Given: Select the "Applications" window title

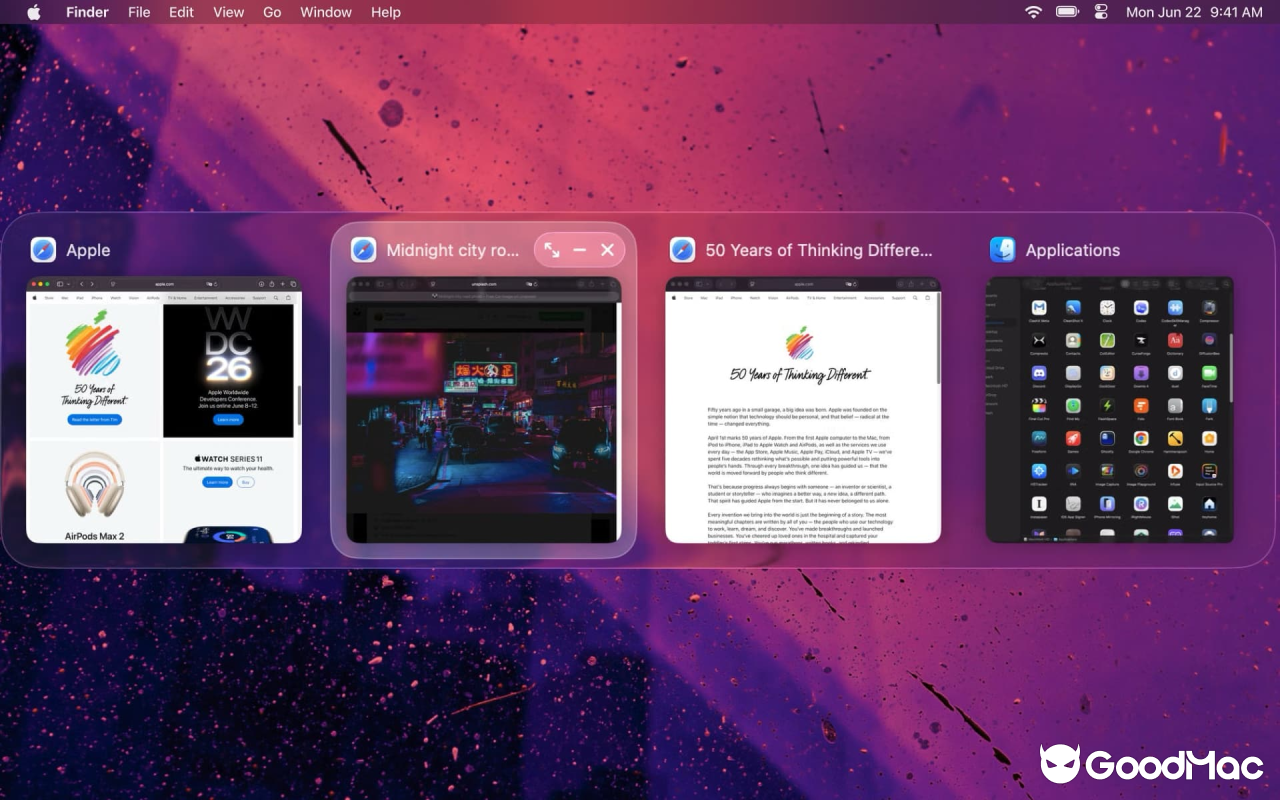Looking at the screenshot, I should point(1073,250).
